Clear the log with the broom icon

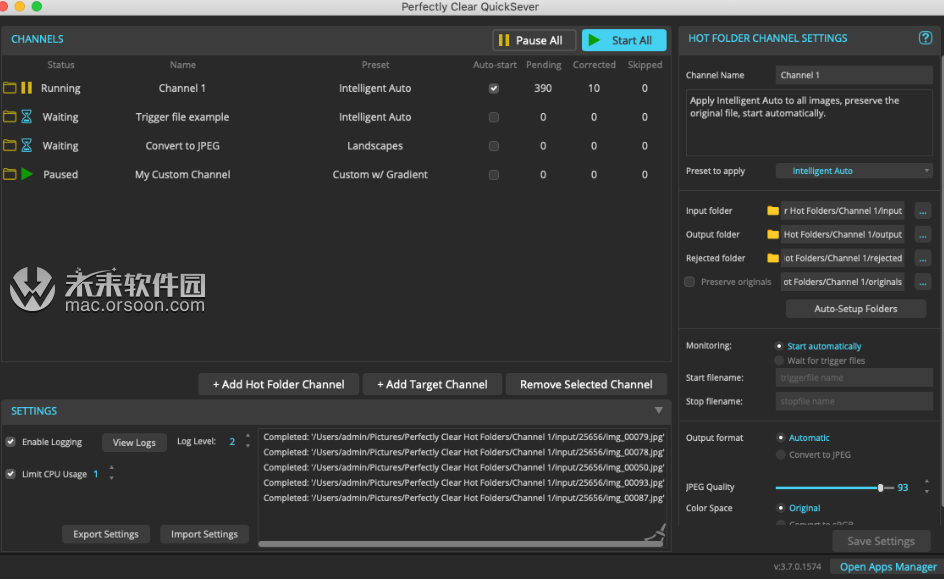coord(656,533)
